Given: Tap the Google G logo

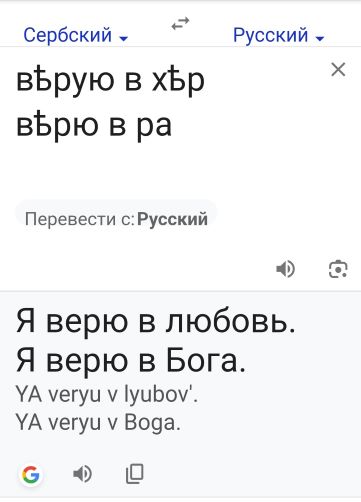Looking at the screenshot, I should pyautogui.click(x=31, y=474).
